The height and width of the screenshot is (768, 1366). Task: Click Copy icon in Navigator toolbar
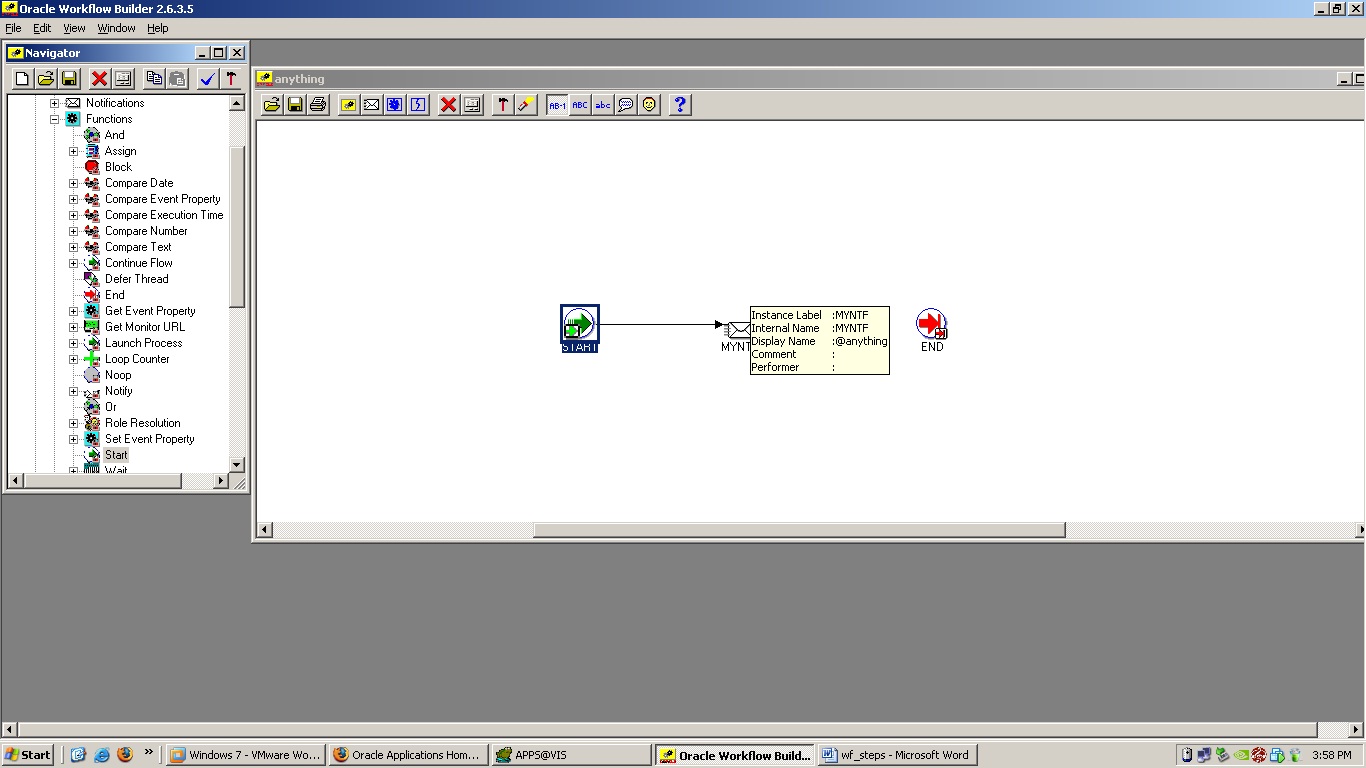pos(154,79)
